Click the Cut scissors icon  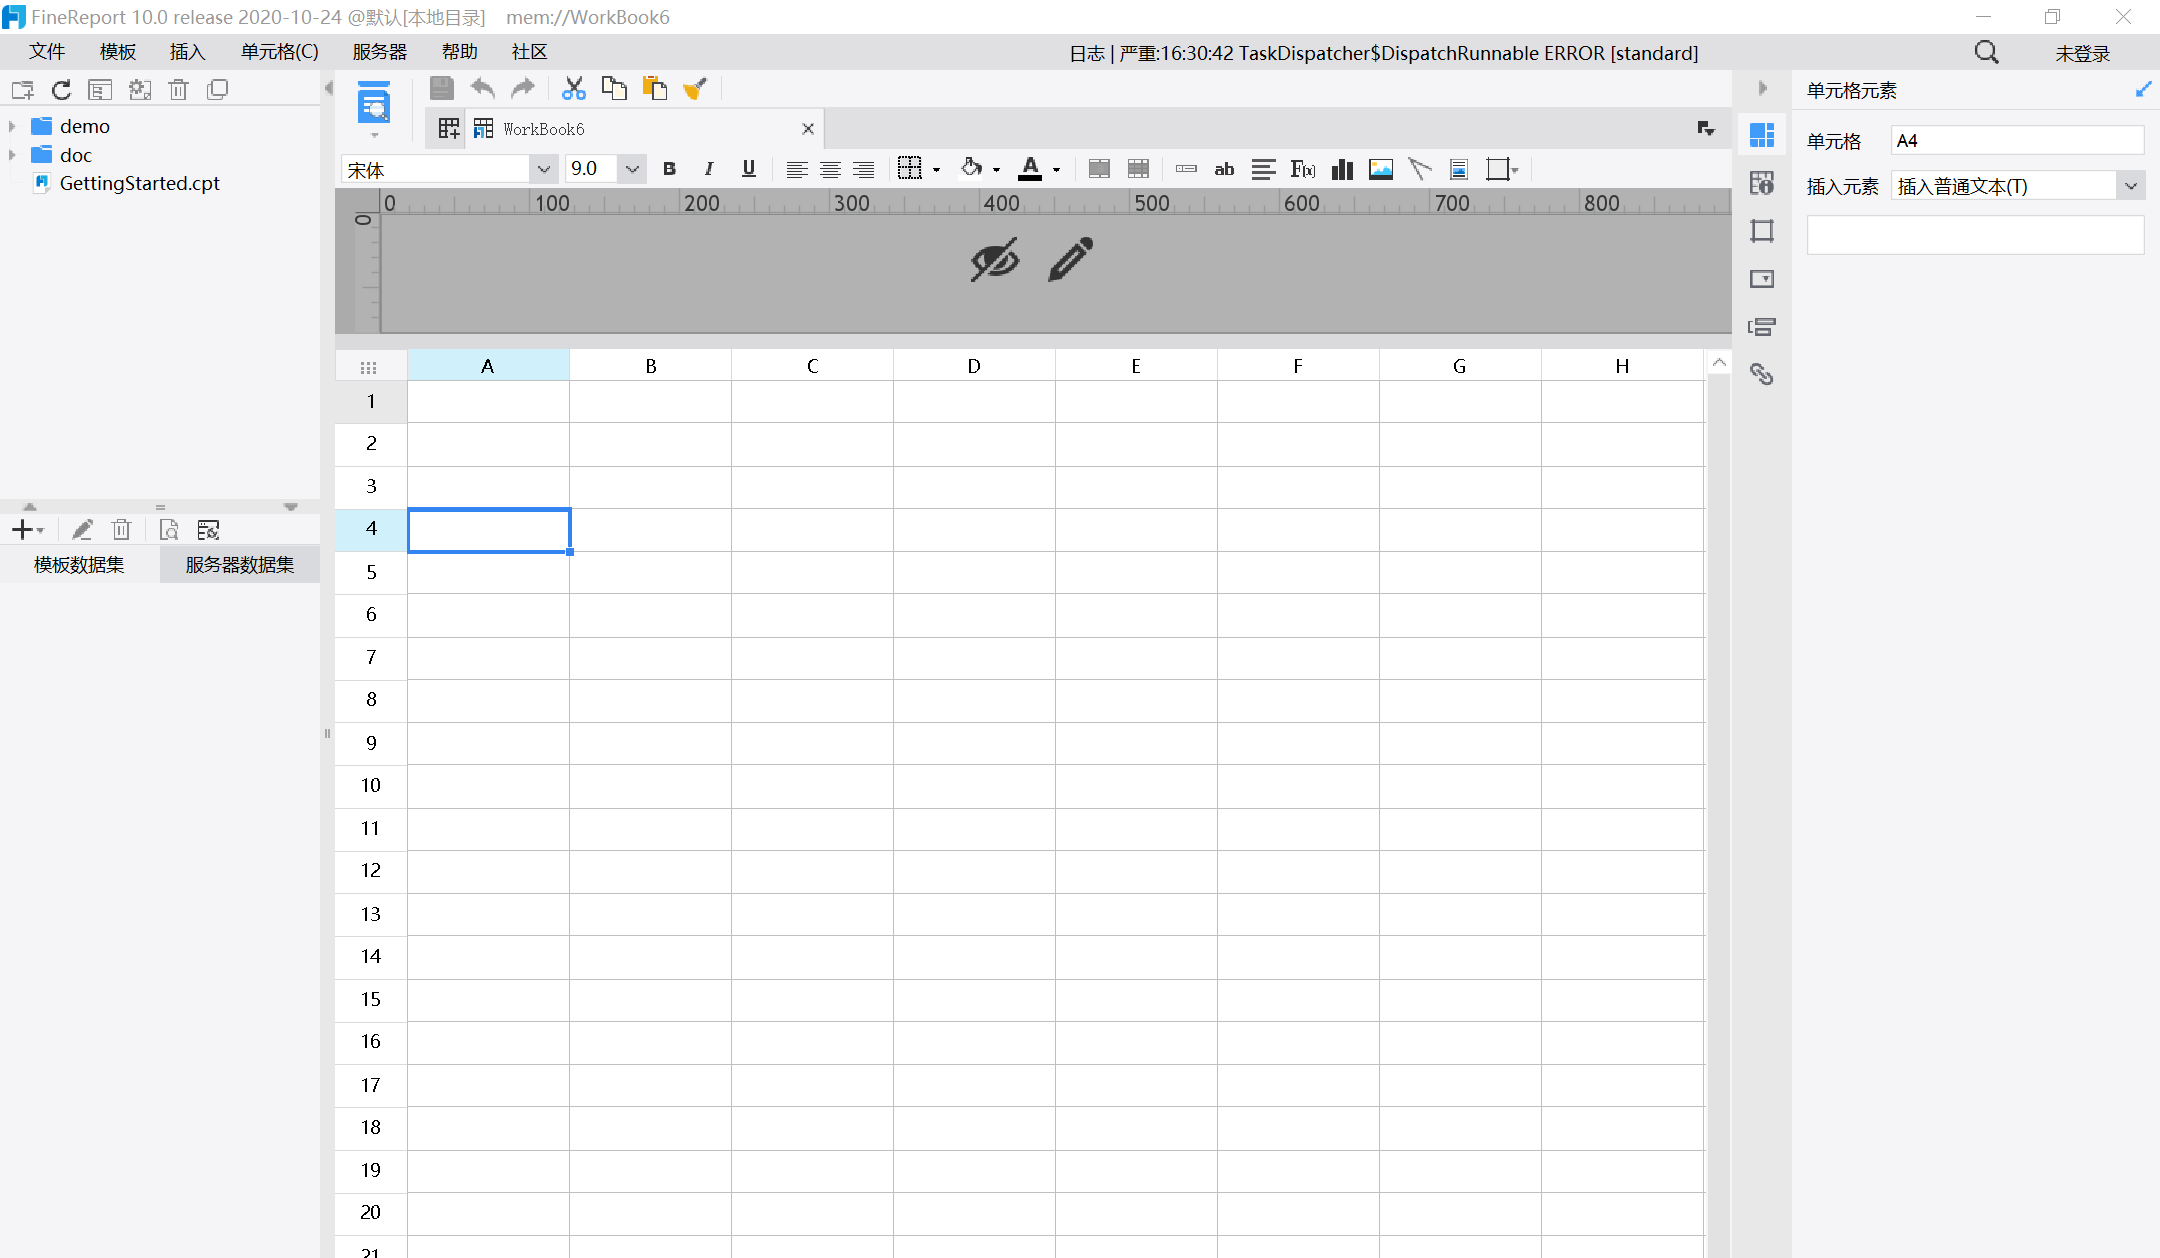click(573, 89)
